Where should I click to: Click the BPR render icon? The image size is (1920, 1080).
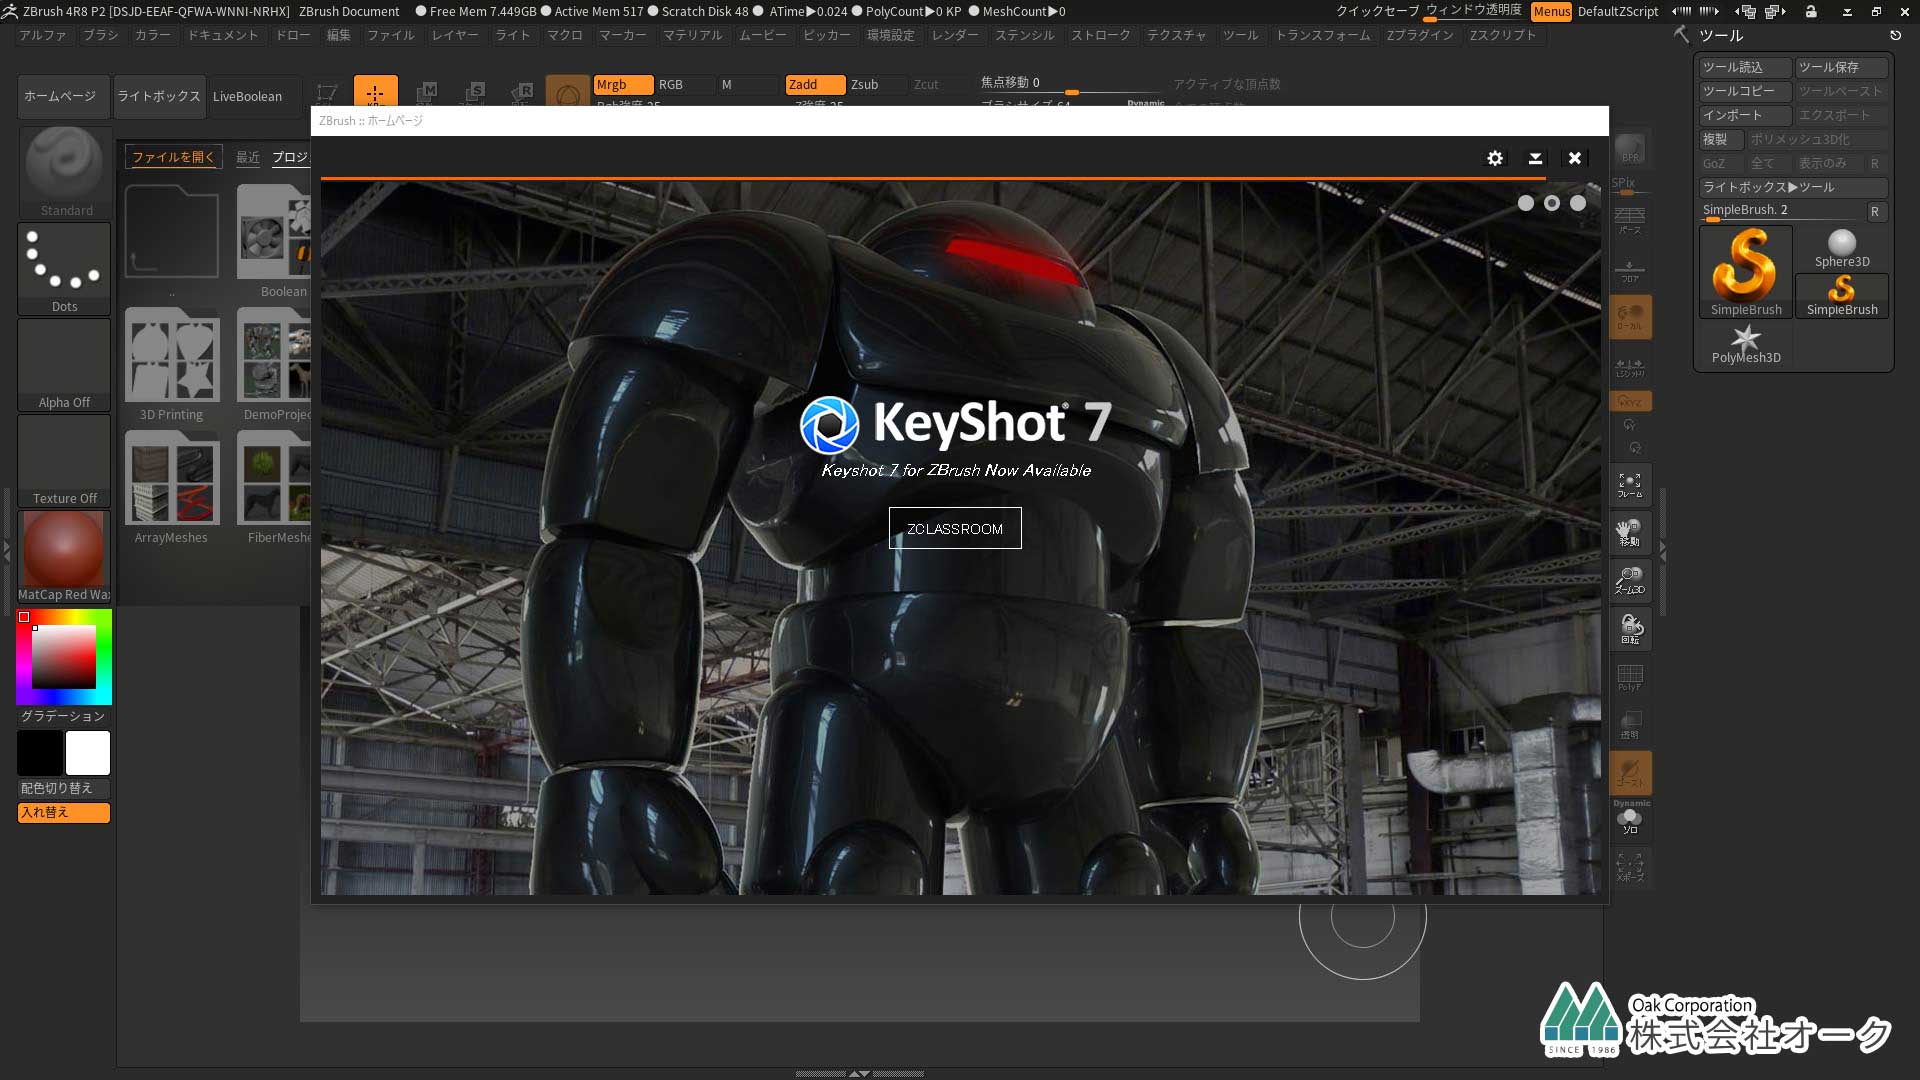(x=1630, y=149)
